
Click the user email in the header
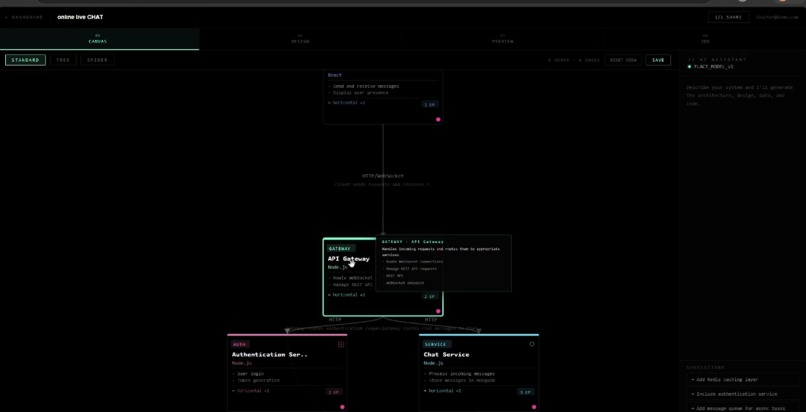(x=777, y=17)
